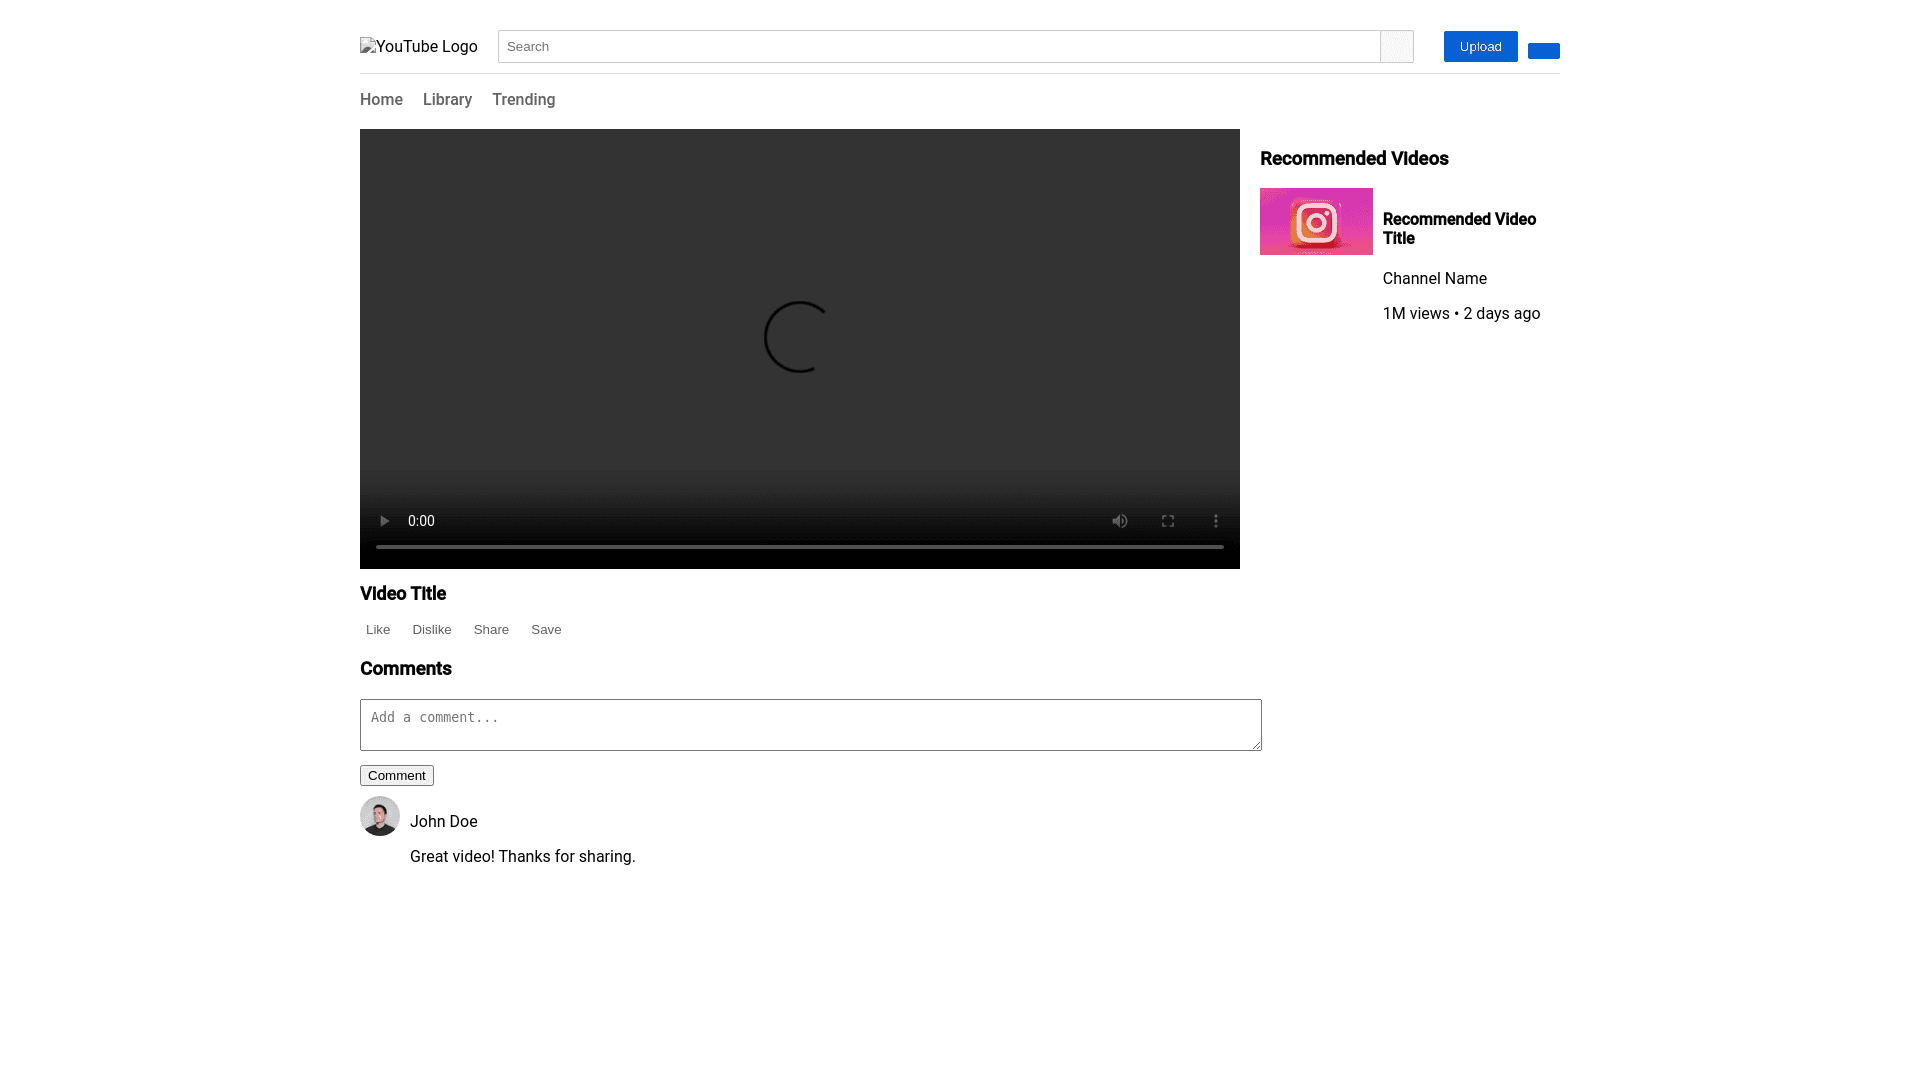Click John Doe's avatar picture
The height and width of the screenshot is (1080, 1920).
[380, 816]
